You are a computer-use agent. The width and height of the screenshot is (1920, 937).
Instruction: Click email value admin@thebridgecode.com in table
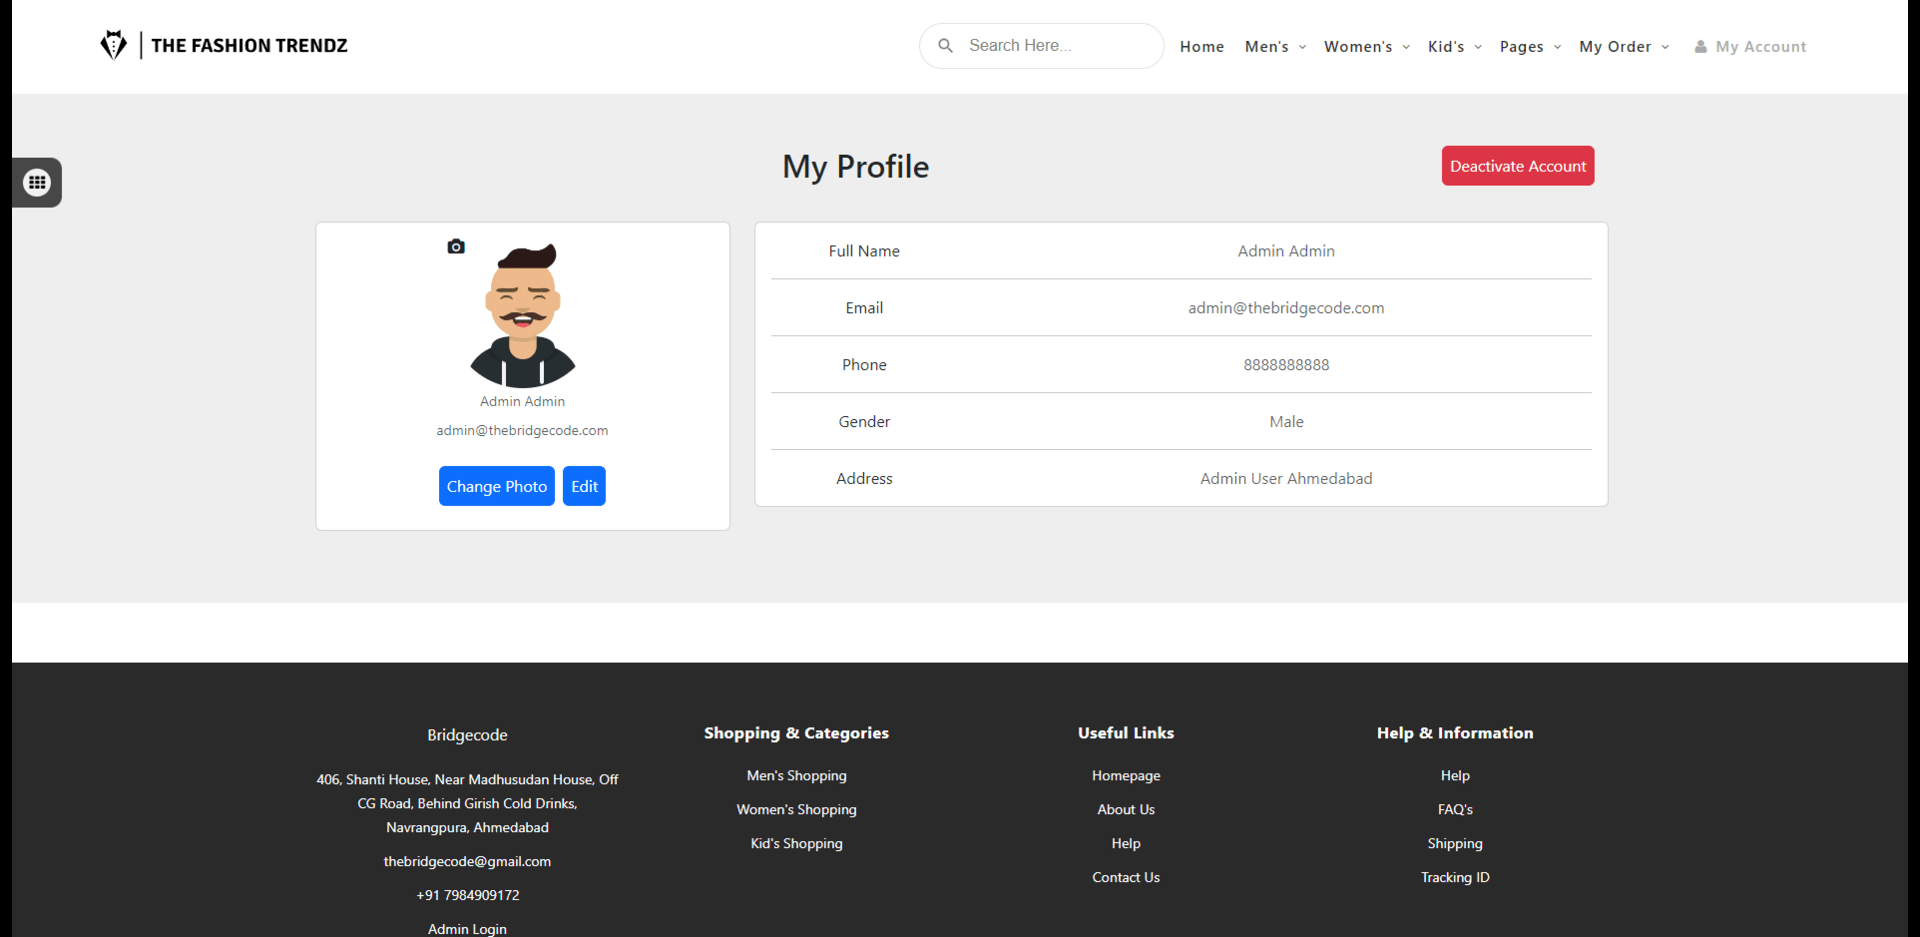click(1286, 308)
